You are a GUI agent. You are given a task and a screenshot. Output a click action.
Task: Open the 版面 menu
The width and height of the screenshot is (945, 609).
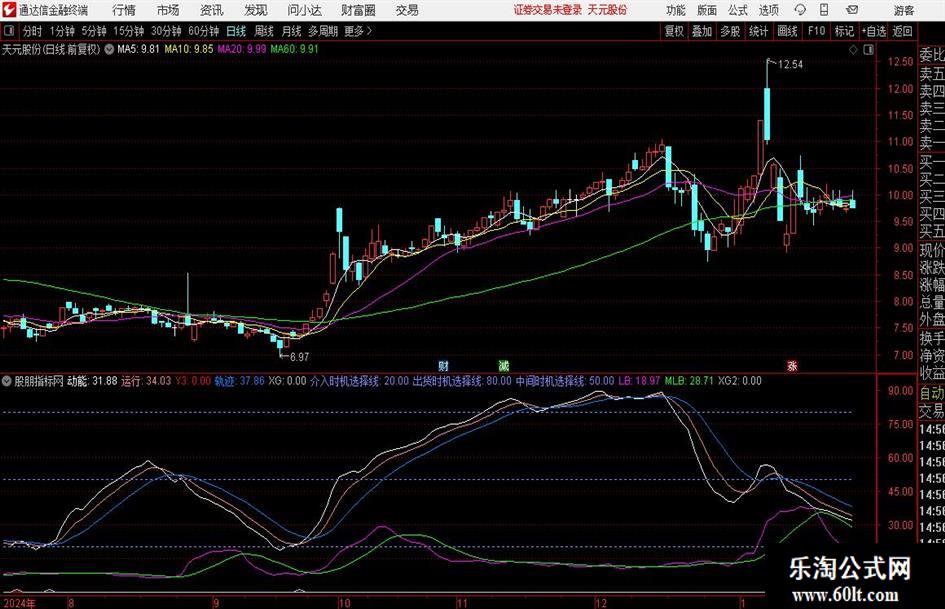(707, 10)
